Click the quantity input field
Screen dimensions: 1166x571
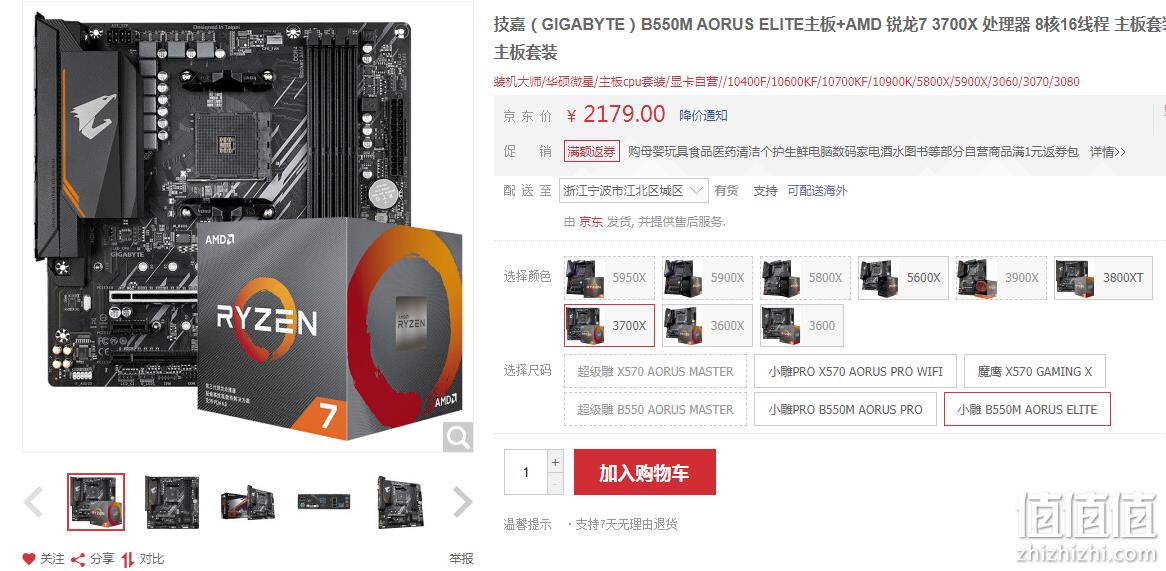coord(526,472)
